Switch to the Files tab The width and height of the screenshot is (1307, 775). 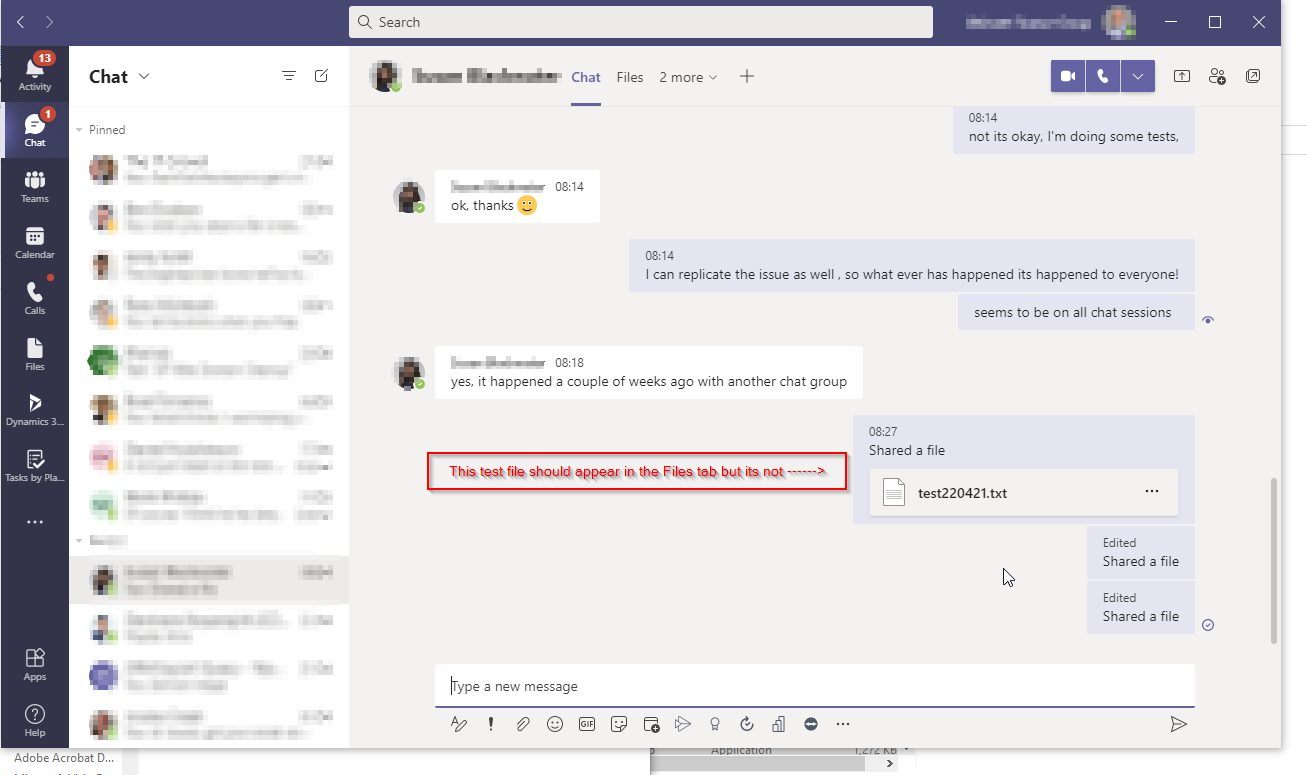tap(630, 77)
